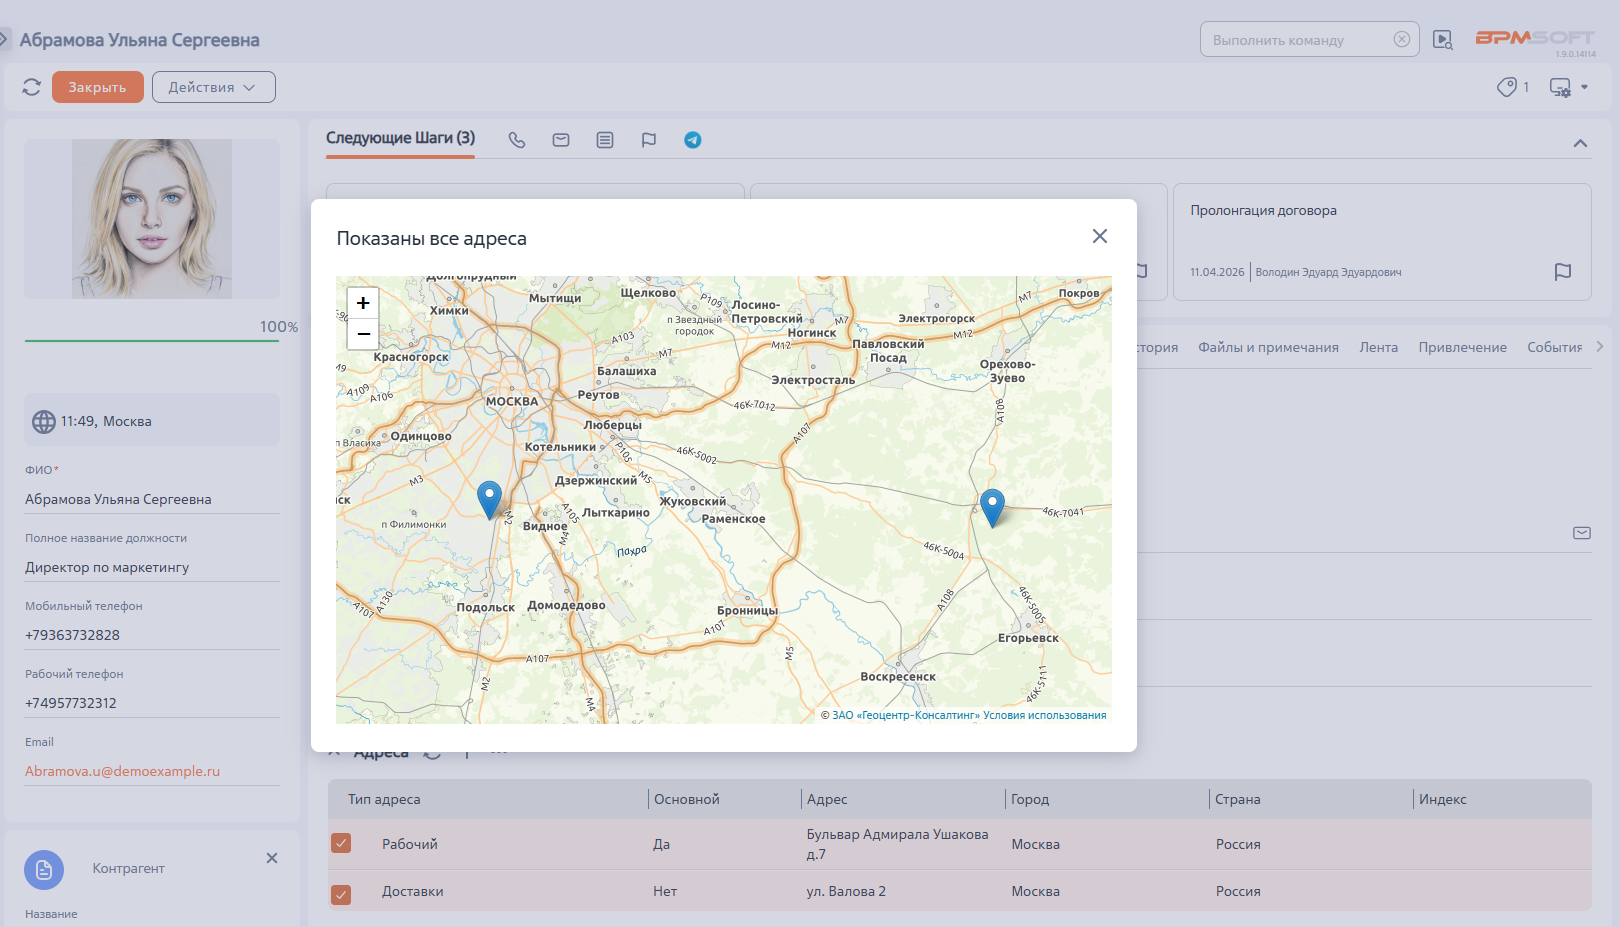Switch to the 'Файлы и примечания' tab
This screenshot has height=927, width=1620.
pyautogui.click(x=1268, y=347)
